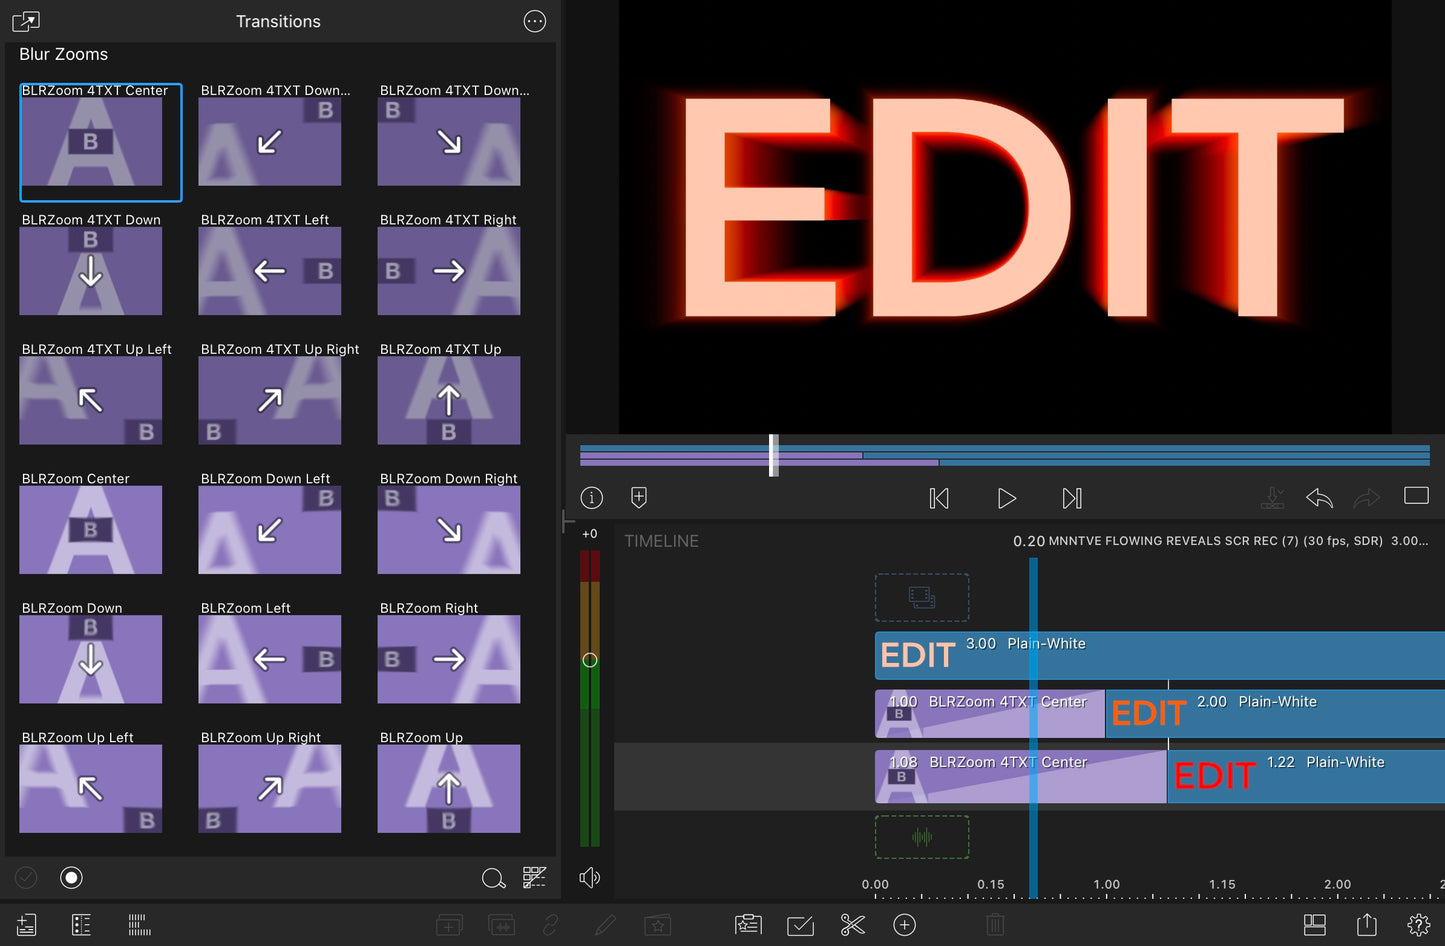Image resolution: width=1445 pixels, height=946 pixels.
Task: Open the export share icon
Action: pyautogui.click(x=1367, y=925)
